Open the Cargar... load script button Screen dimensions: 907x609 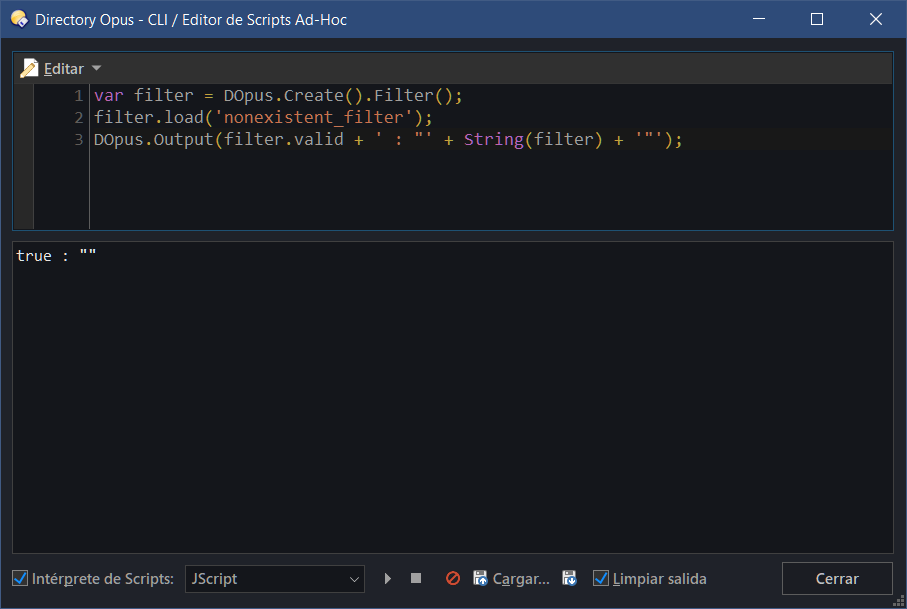point(511,578)
